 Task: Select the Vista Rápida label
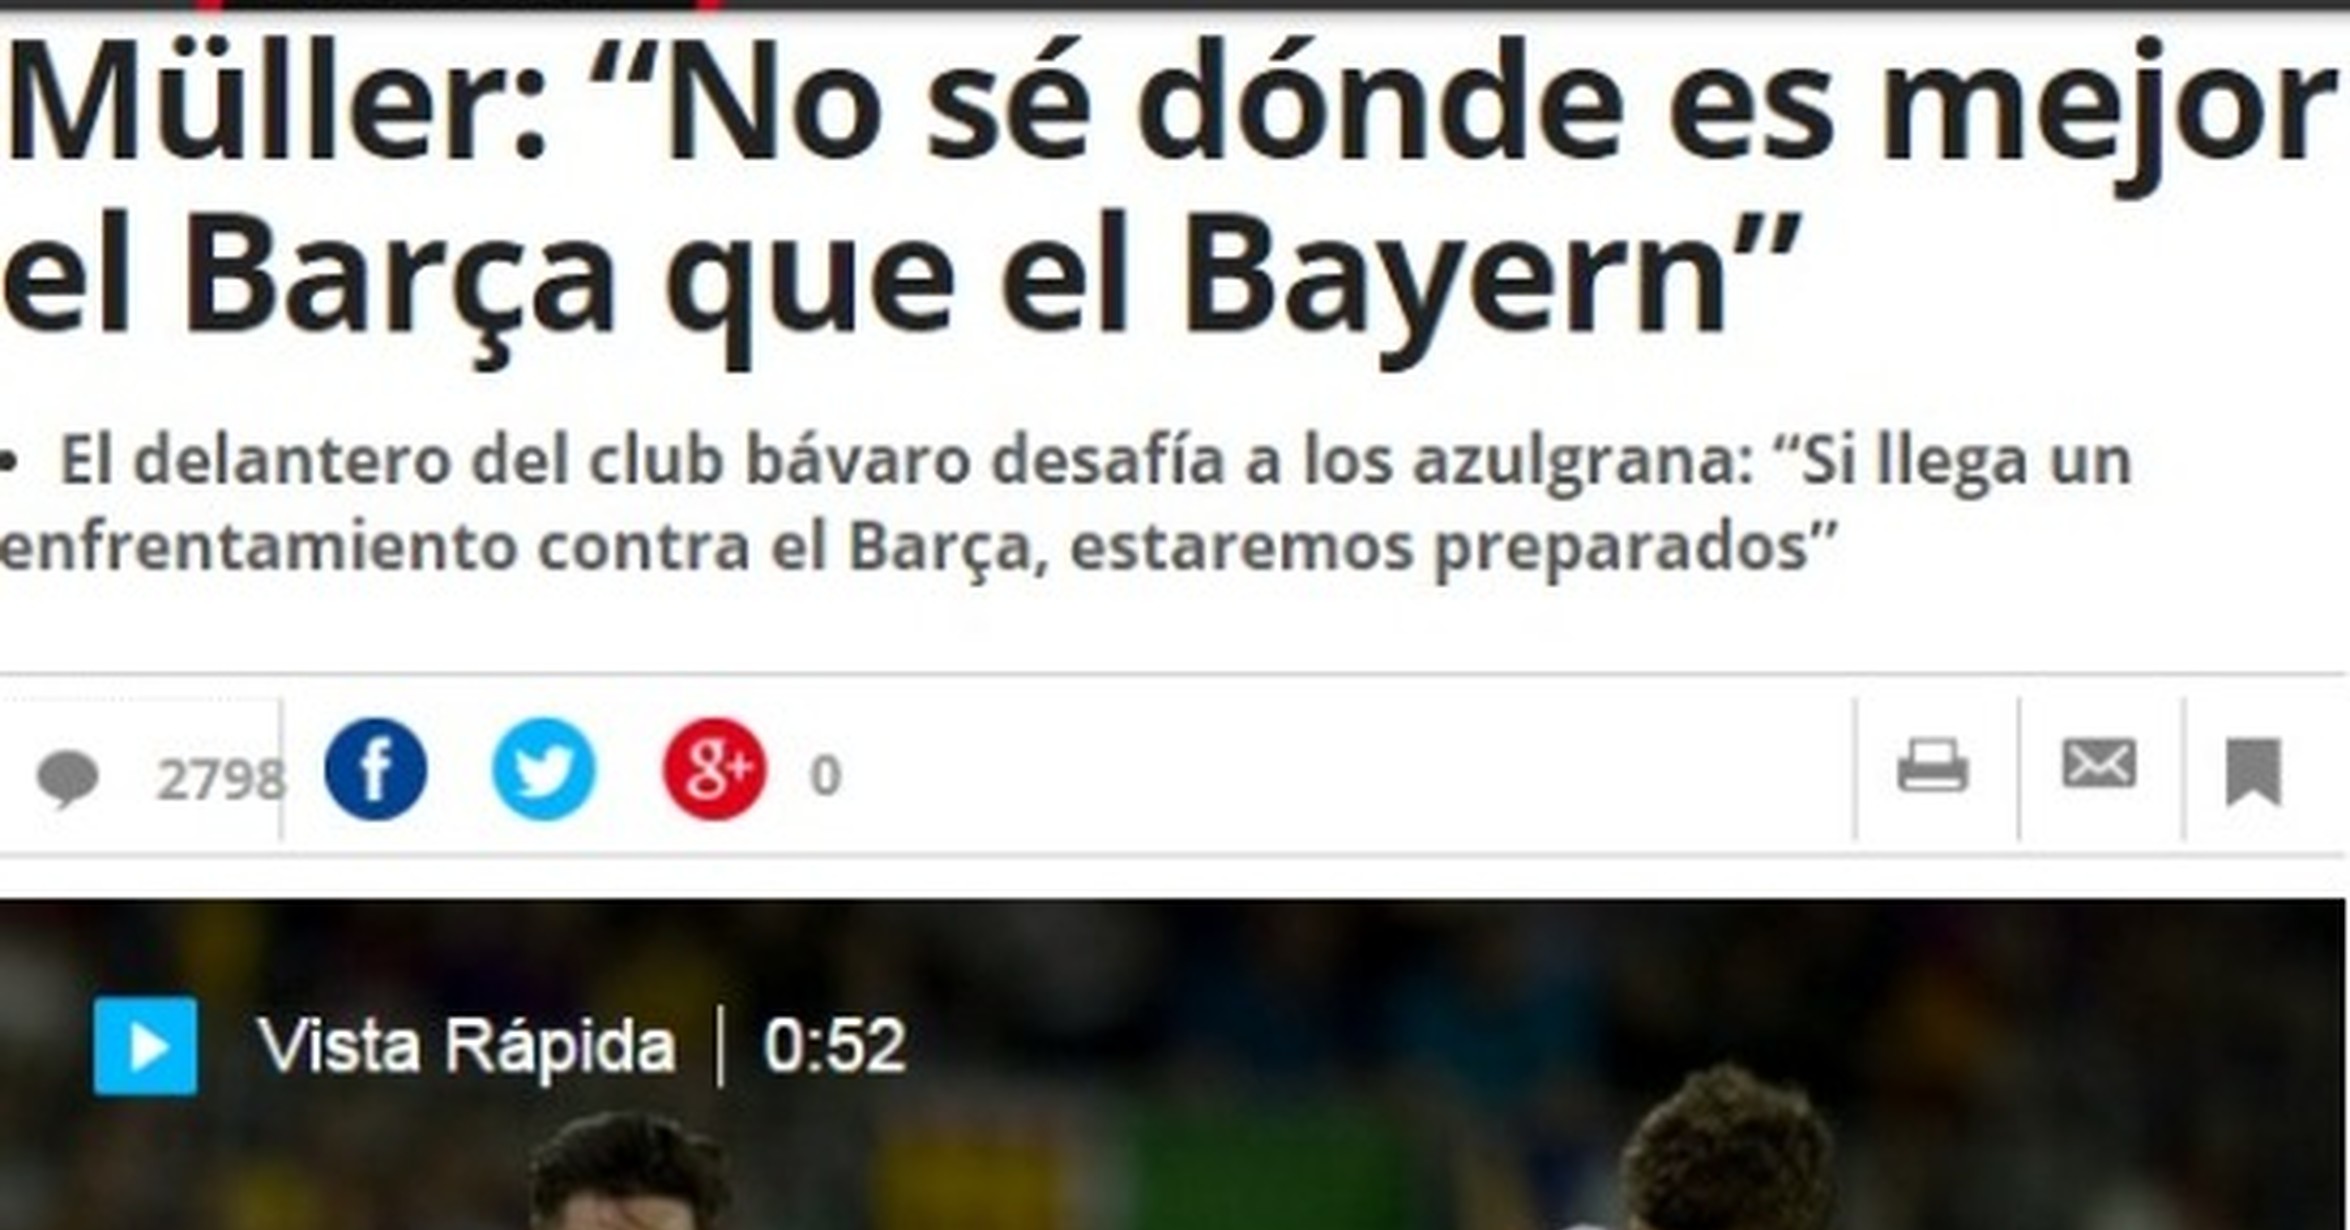(466, 1047)
